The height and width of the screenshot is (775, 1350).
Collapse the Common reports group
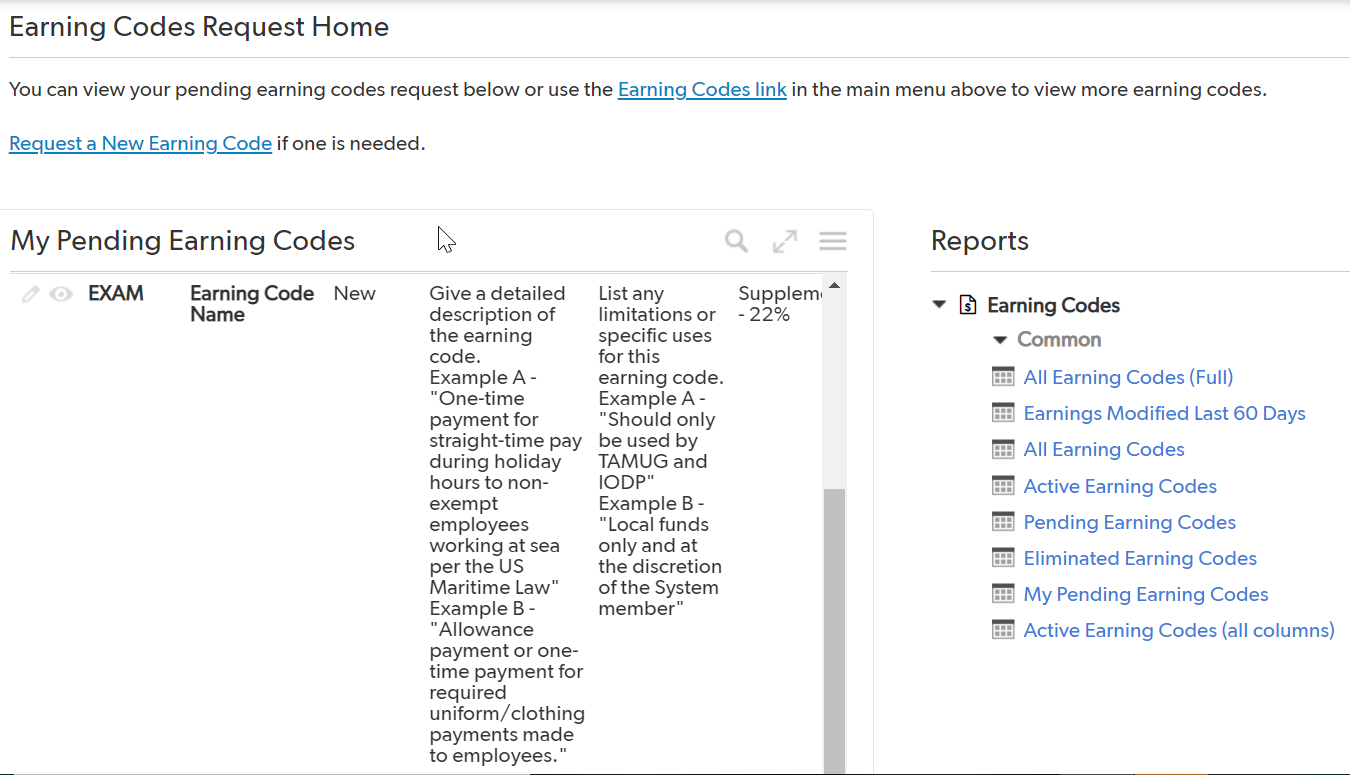click(x=1000, y=339)
